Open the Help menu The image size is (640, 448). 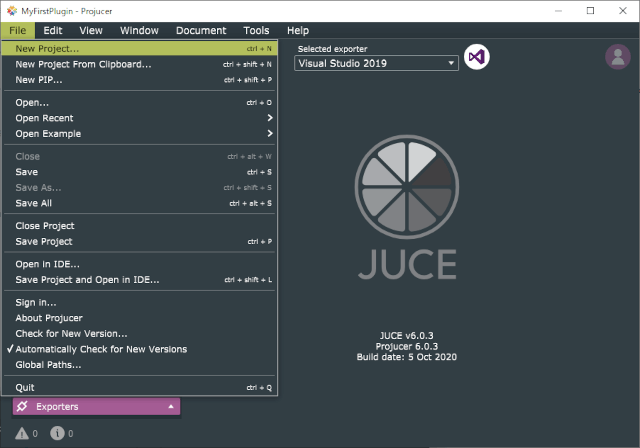[298, 31]
